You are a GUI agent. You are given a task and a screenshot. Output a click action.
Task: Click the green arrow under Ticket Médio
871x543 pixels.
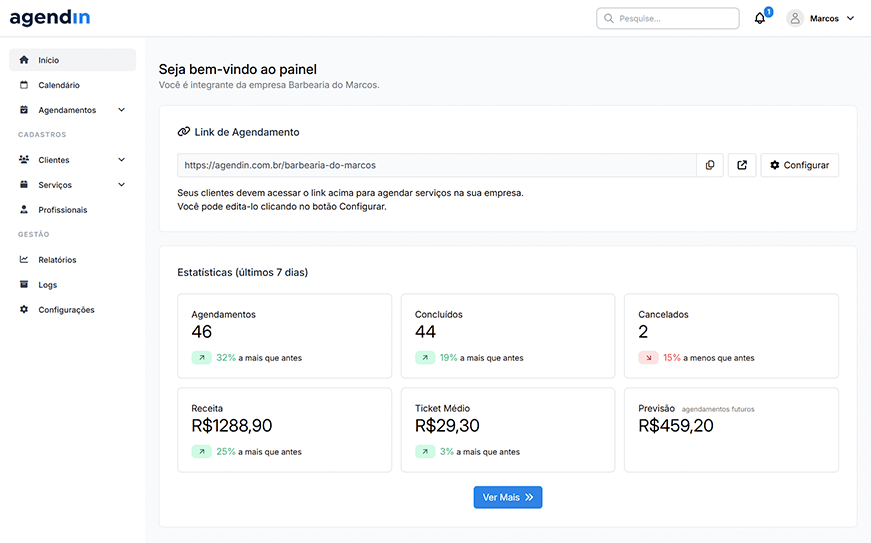425,451
